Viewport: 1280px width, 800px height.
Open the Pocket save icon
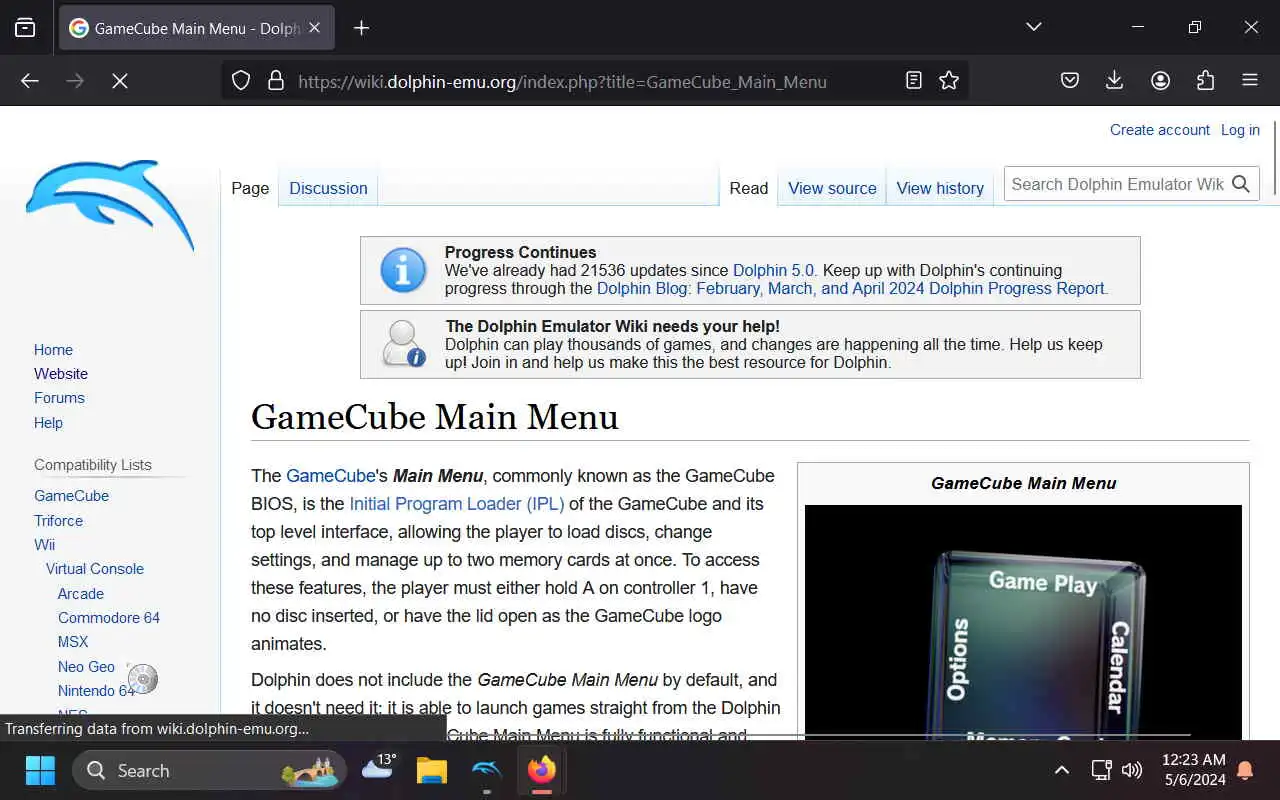[1070, 81]
